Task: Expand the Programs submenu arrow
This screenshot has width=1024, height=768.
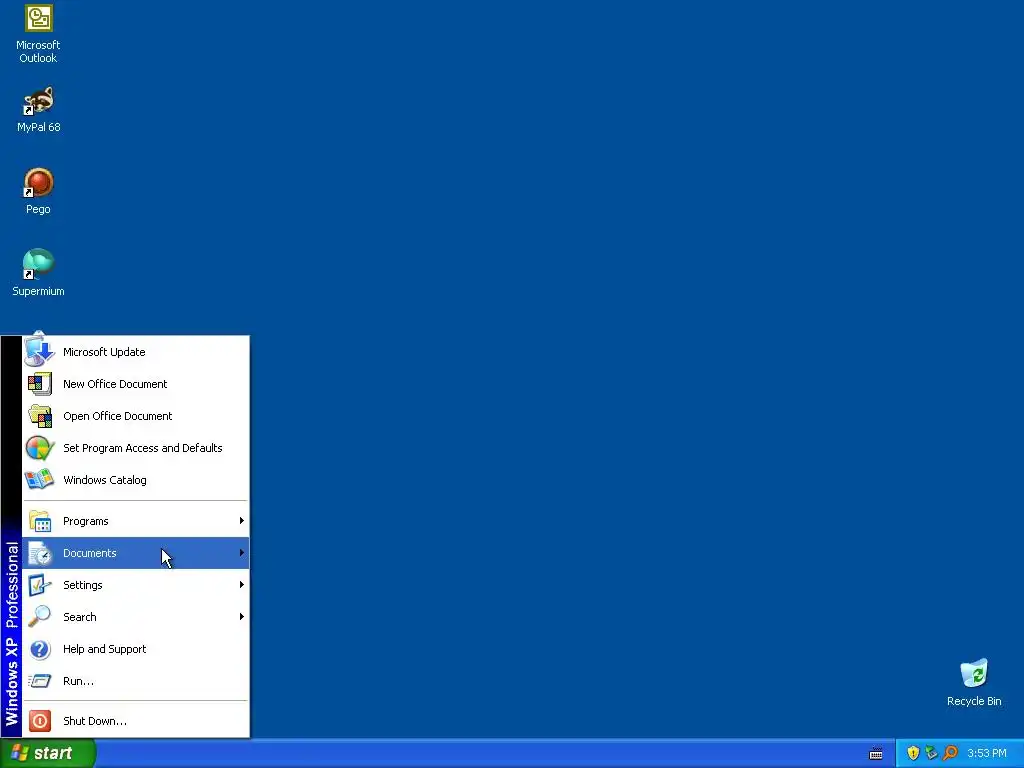Action: [242, 520]
